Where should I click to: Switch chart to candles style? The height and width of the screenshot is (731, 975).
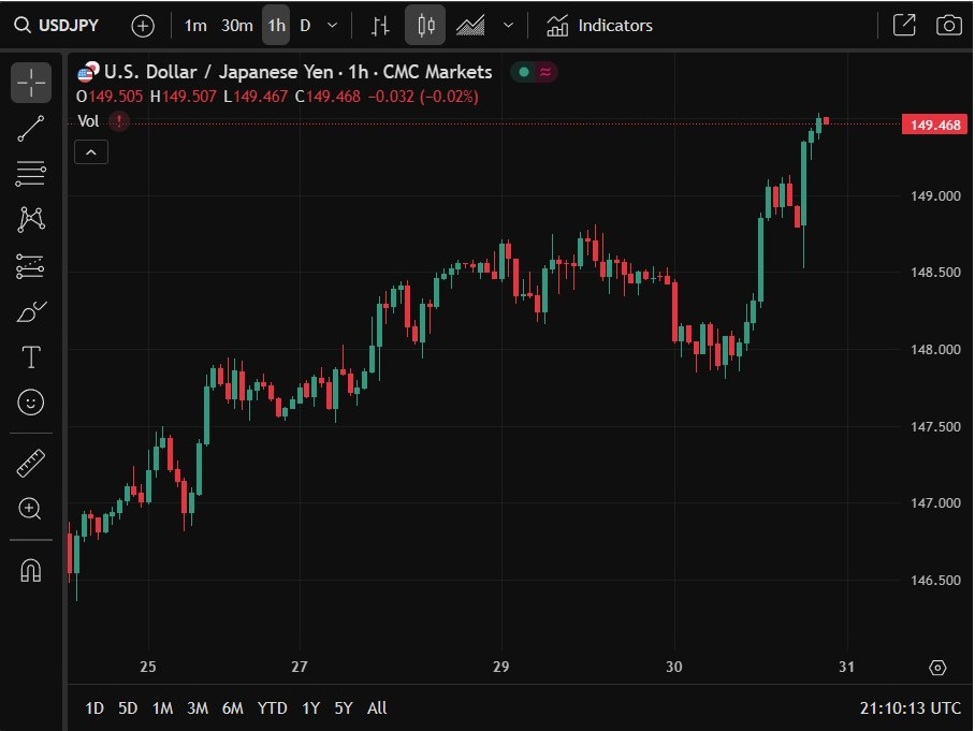coord(424,25)
